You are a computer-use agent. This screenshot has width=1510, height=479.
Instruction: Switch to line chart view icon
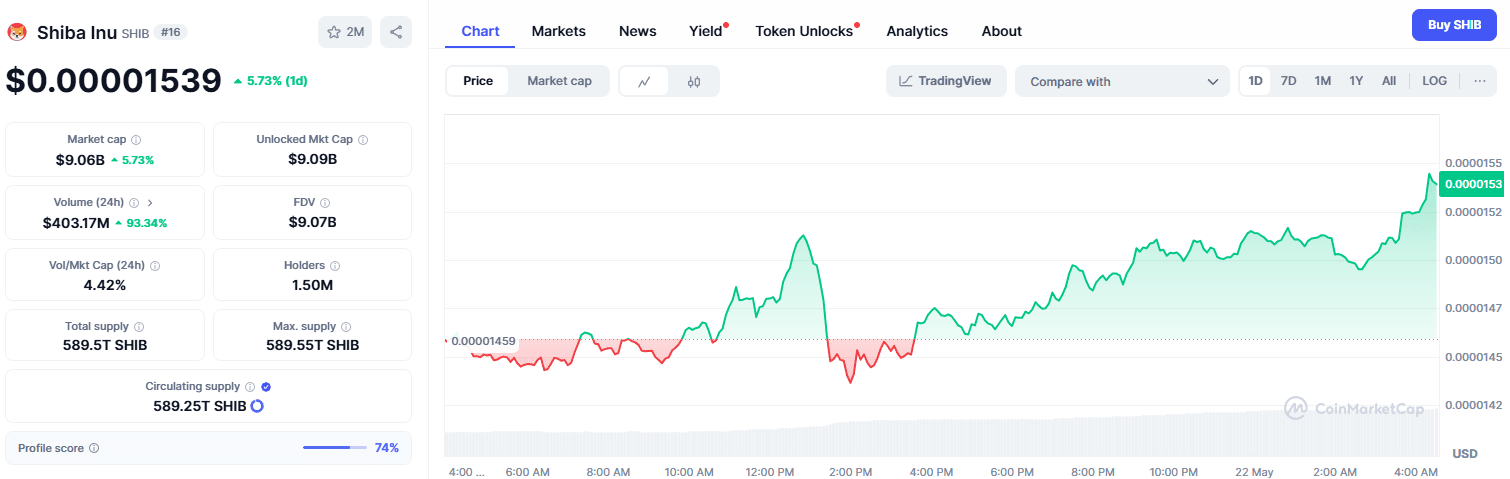(x=645, y=81)
